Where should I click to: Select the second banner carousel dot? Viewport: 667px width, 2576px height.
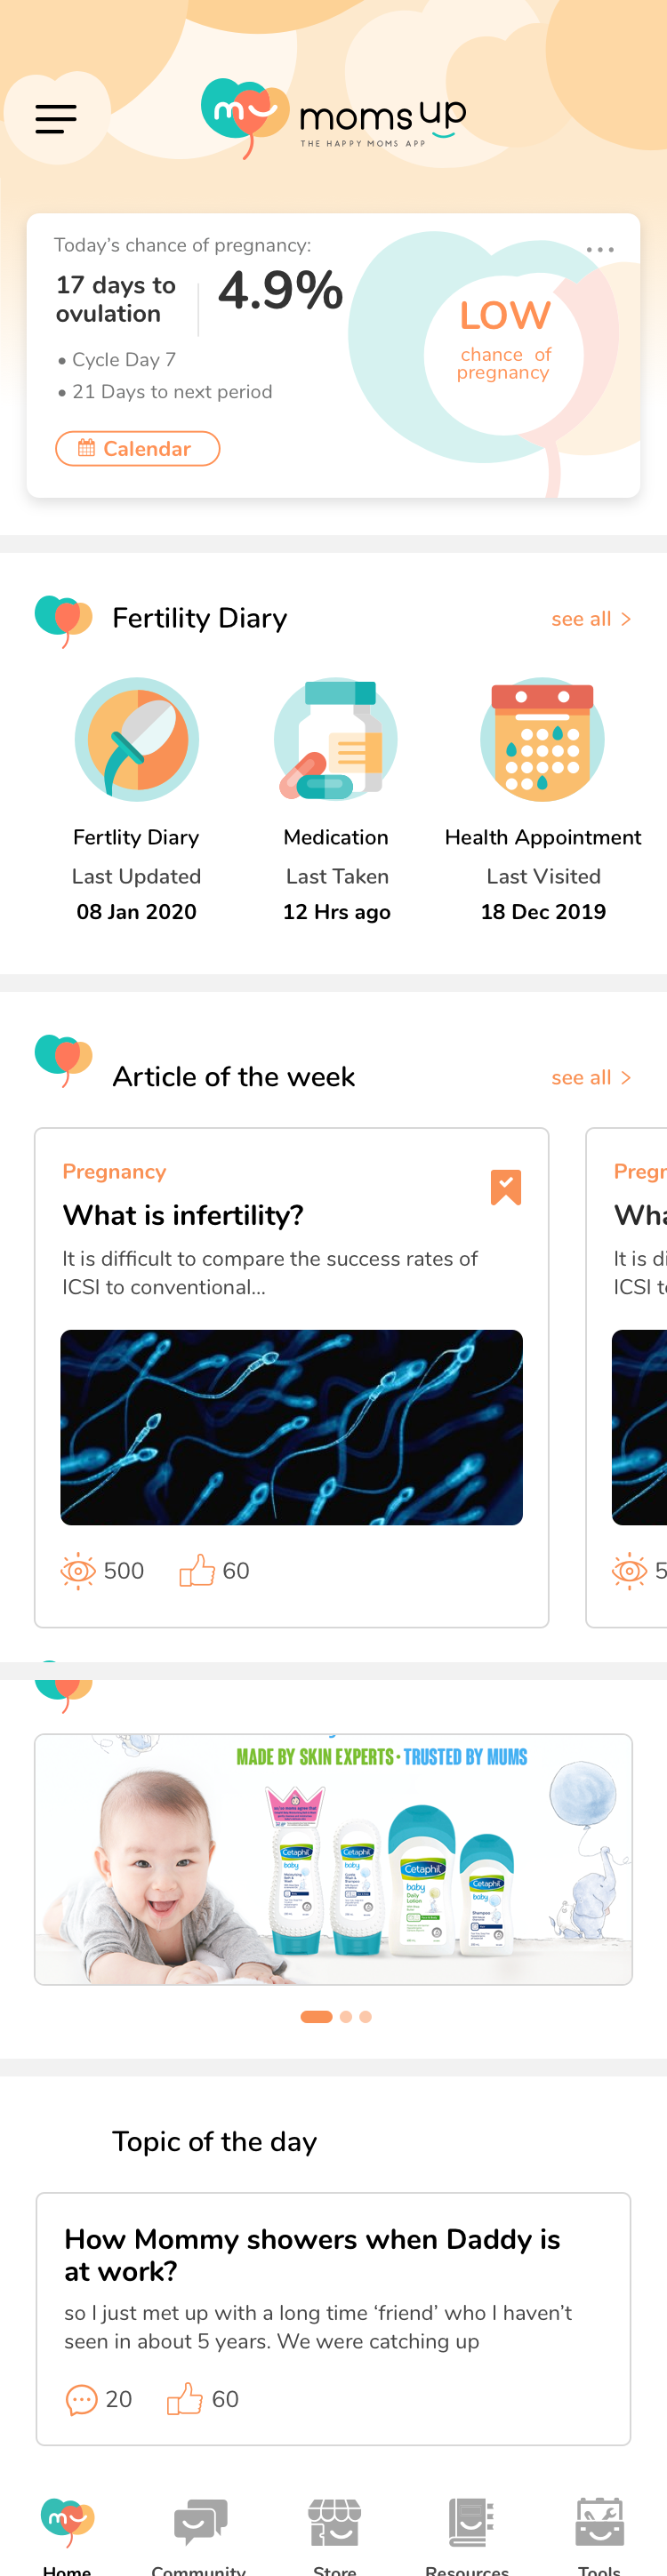(x=346, y=2016)
